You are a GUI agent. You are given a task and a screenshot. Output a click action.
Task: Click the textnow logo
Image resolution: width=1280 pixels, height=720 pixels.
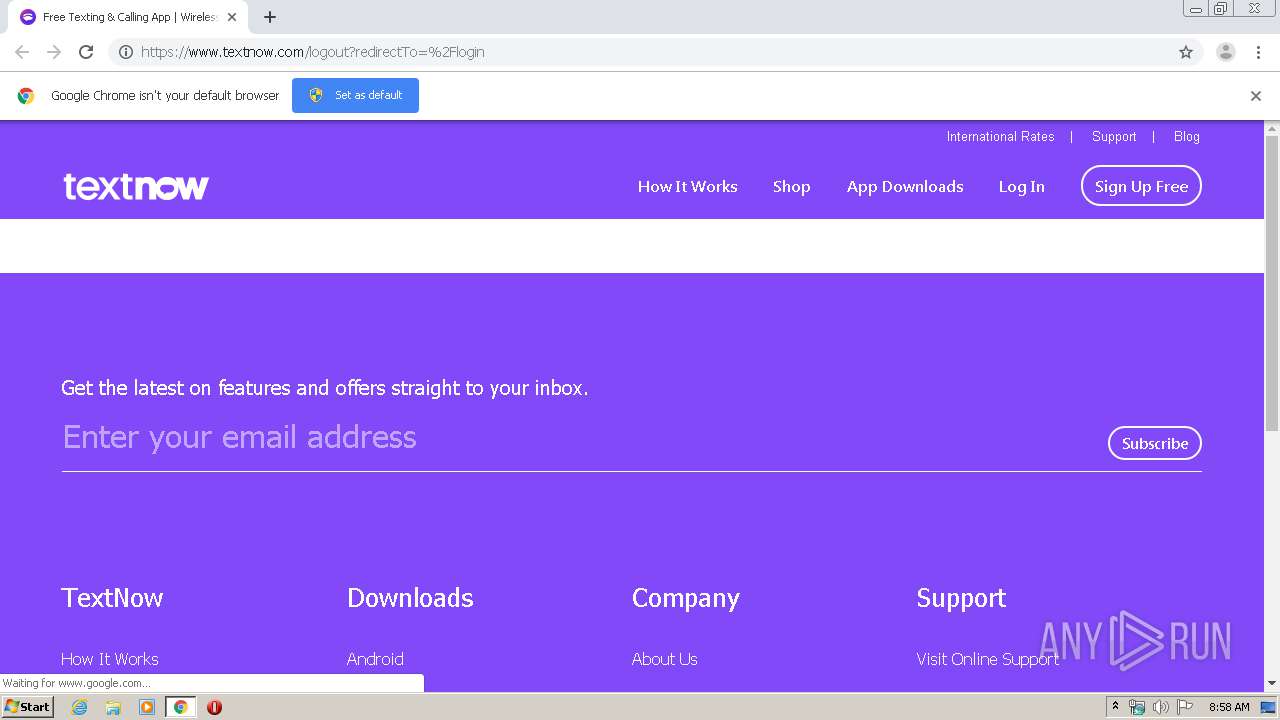pyautogui.click(x=136, y=186)
